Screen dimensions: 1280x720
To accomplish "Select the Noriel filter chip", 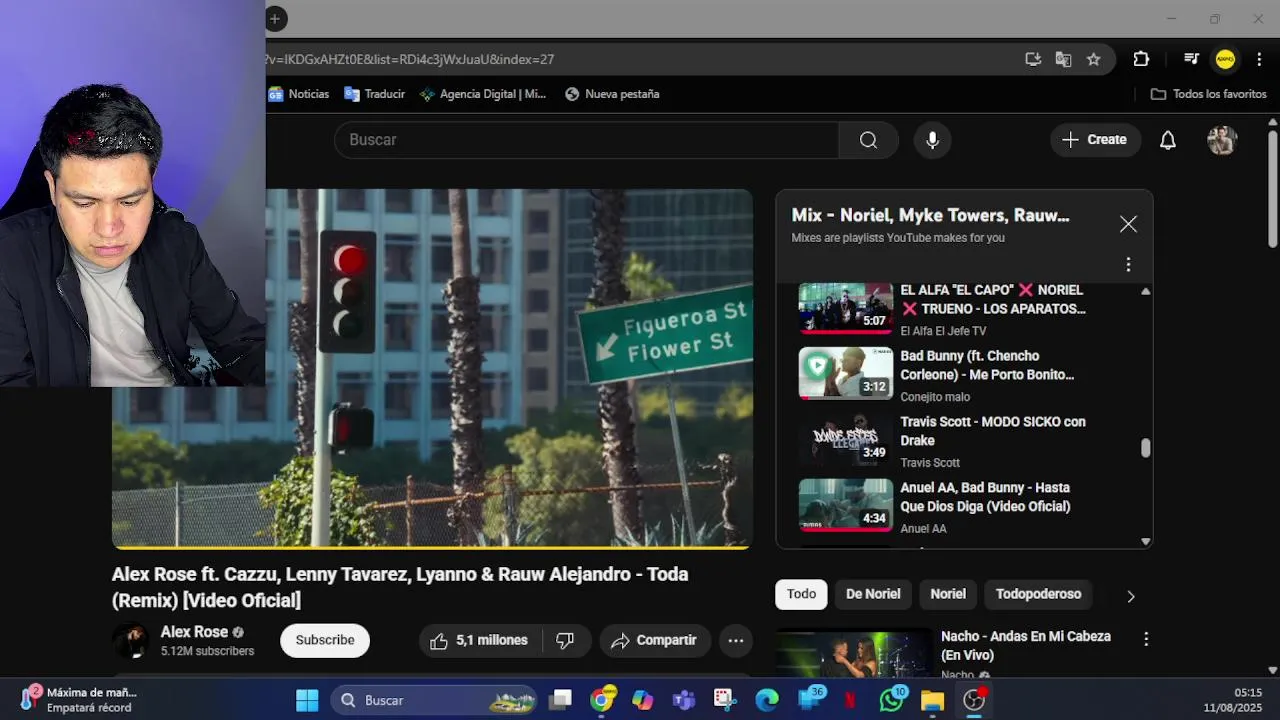I will [948, 594].
